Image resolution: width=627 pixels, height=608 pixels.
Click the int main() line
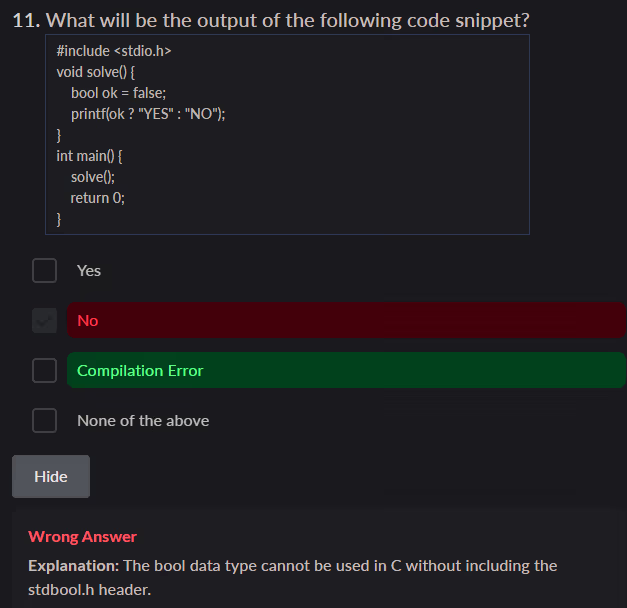click(89, 156)
